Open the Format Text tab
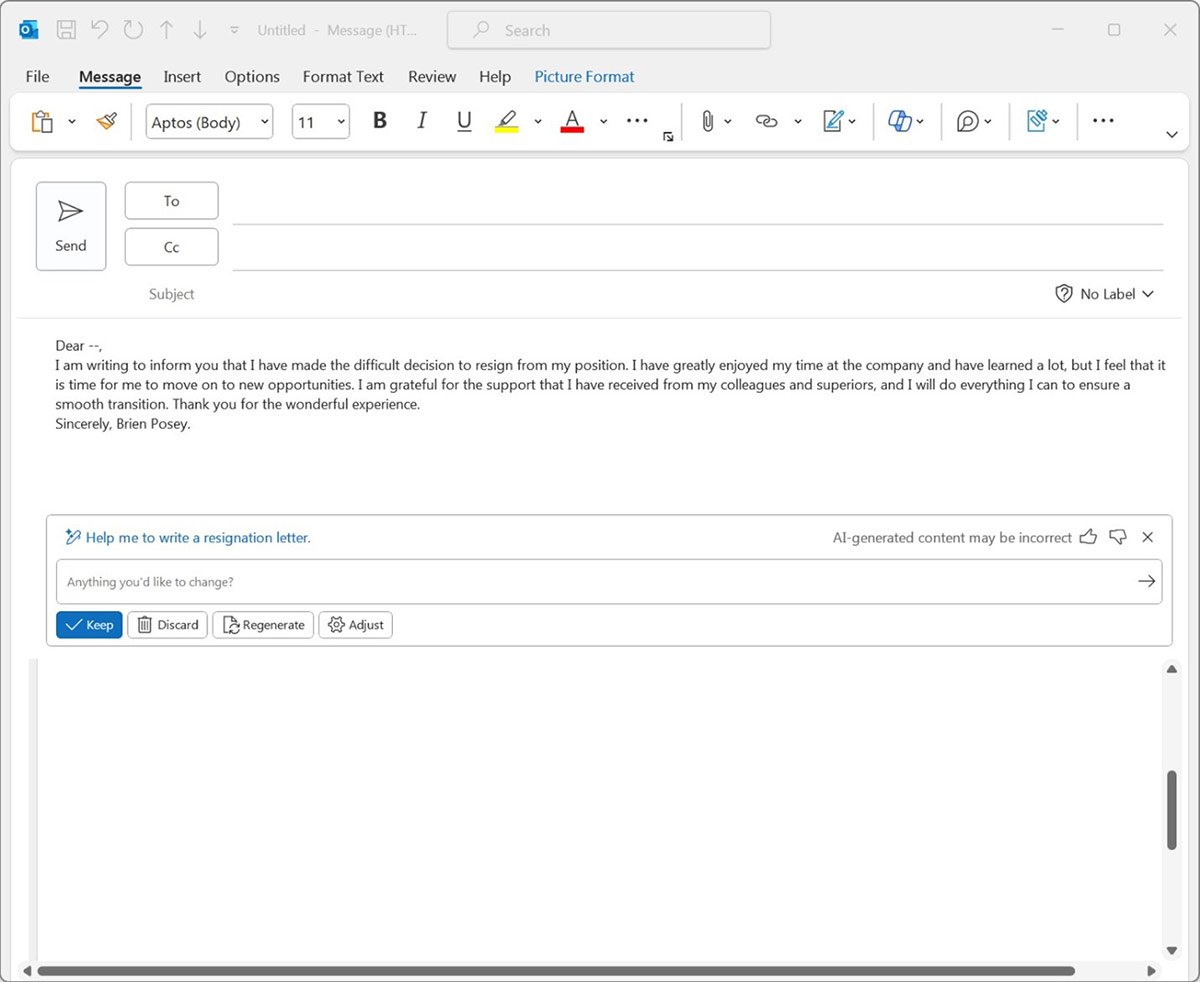1200x982 pixels. pos(343,76)
